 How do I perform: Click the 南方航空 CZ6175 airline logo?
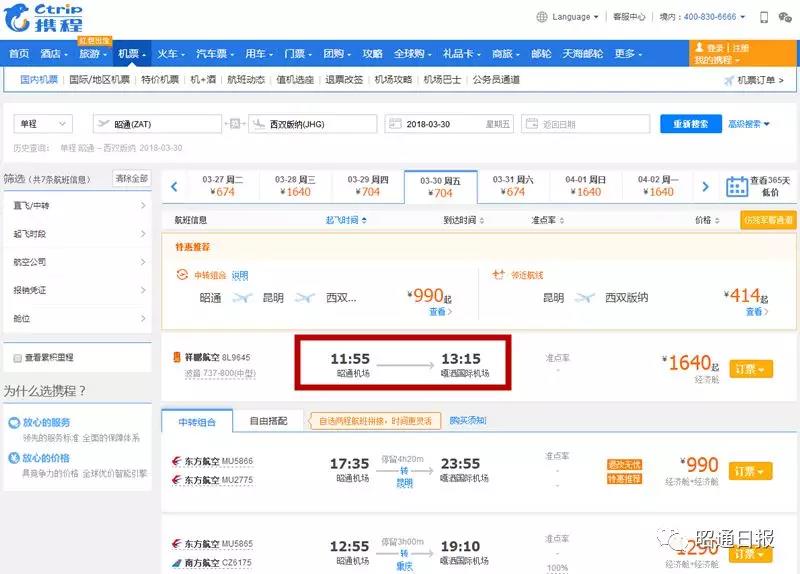(x=177, y=563)
